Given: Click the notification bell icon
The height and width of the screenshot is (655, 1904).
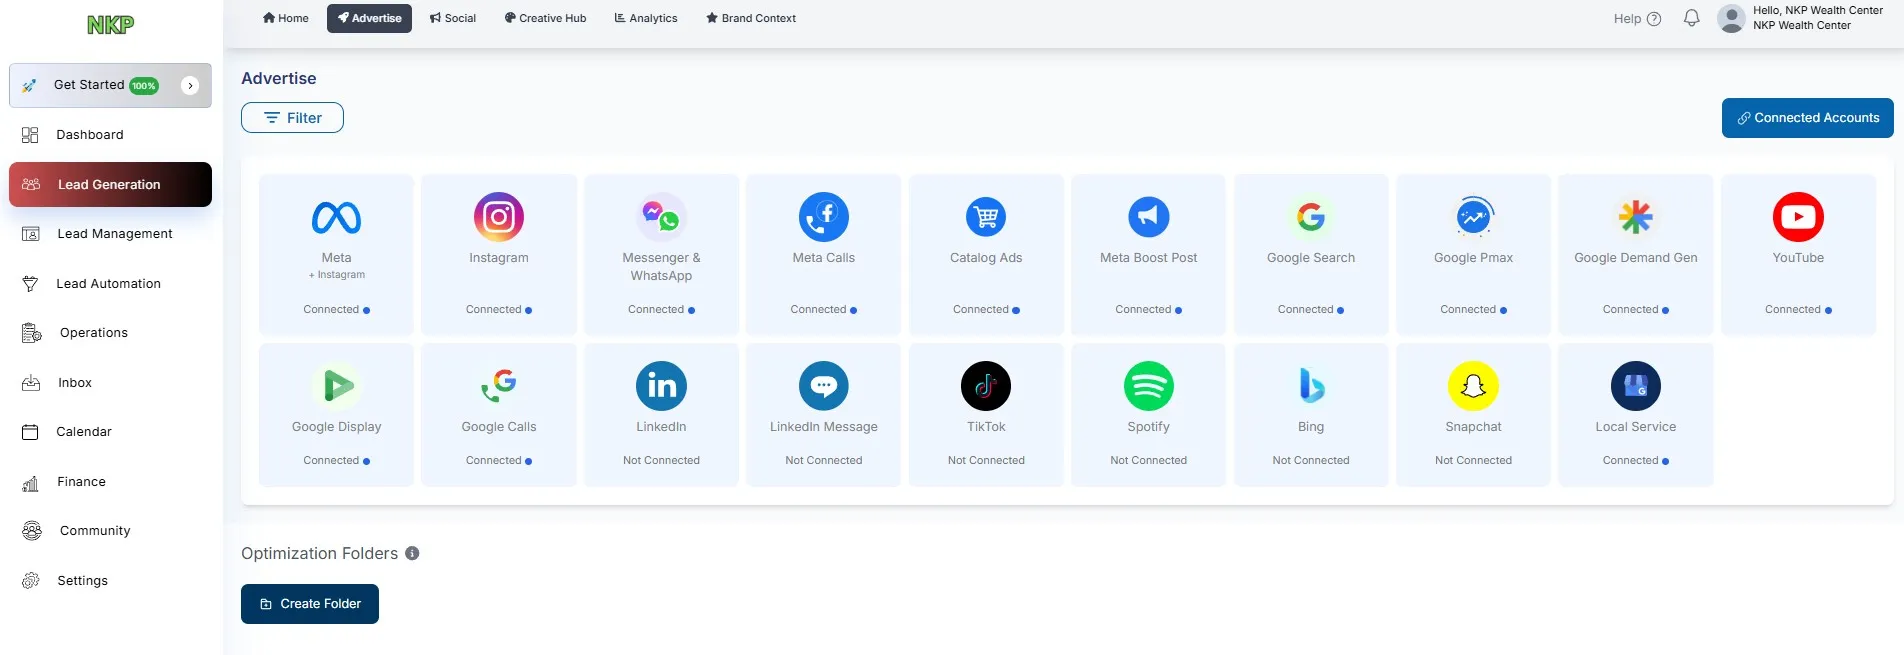Looking at the screenshot, I should (x=1691, y=18).
